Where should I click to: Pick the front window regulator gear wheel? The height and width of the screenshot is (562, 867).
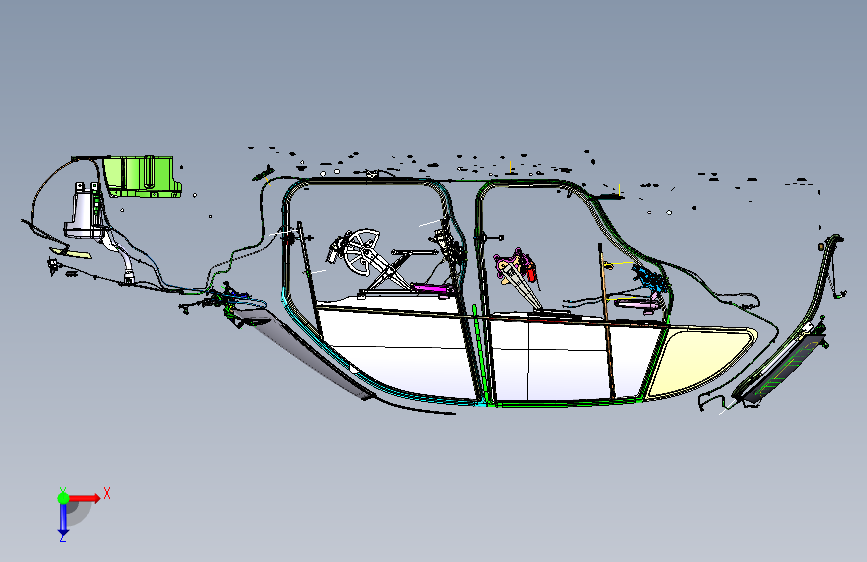pyautogui.click(x=362, y=252)
